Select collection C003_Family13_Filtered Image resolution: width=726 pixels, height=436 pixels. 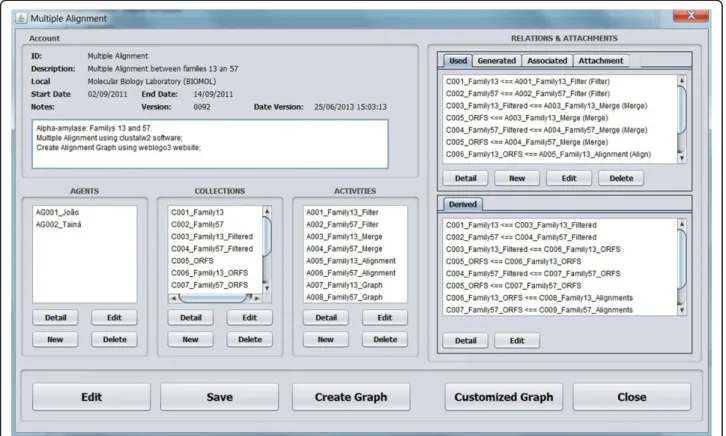point(212,237)
